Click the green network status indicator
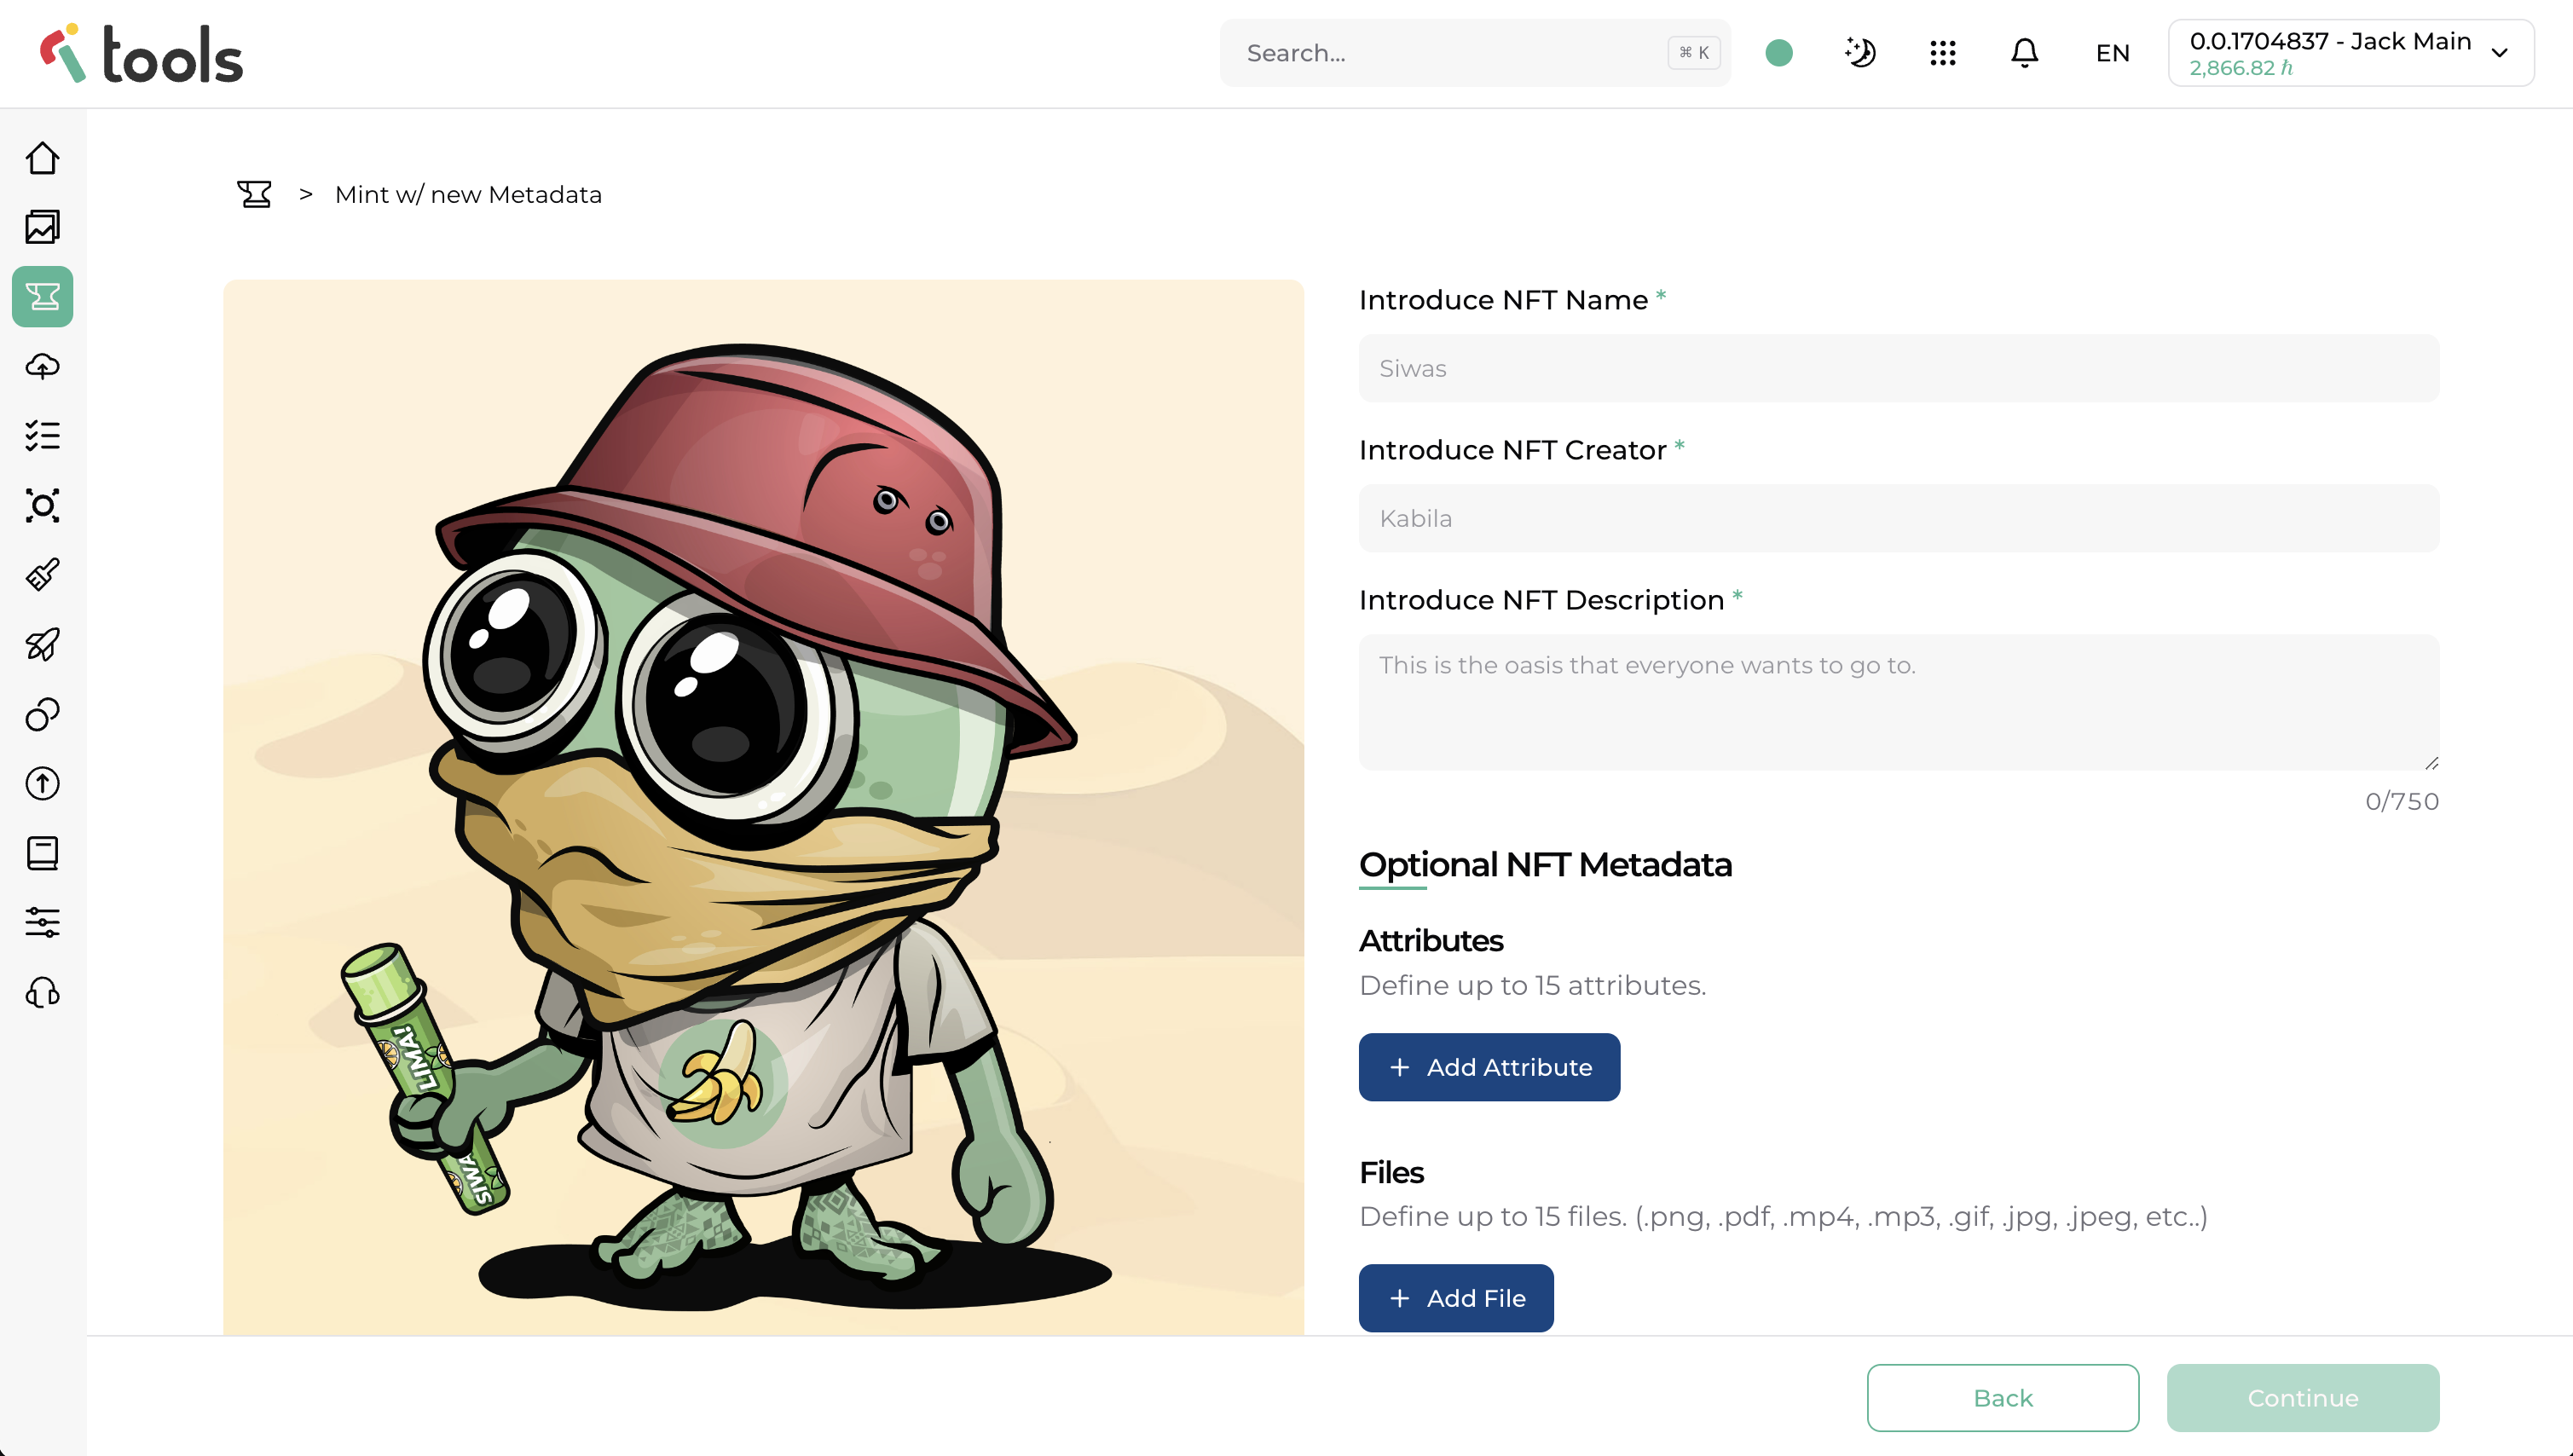This screenshot has height=1456, width=2573. click(1779, 52)
